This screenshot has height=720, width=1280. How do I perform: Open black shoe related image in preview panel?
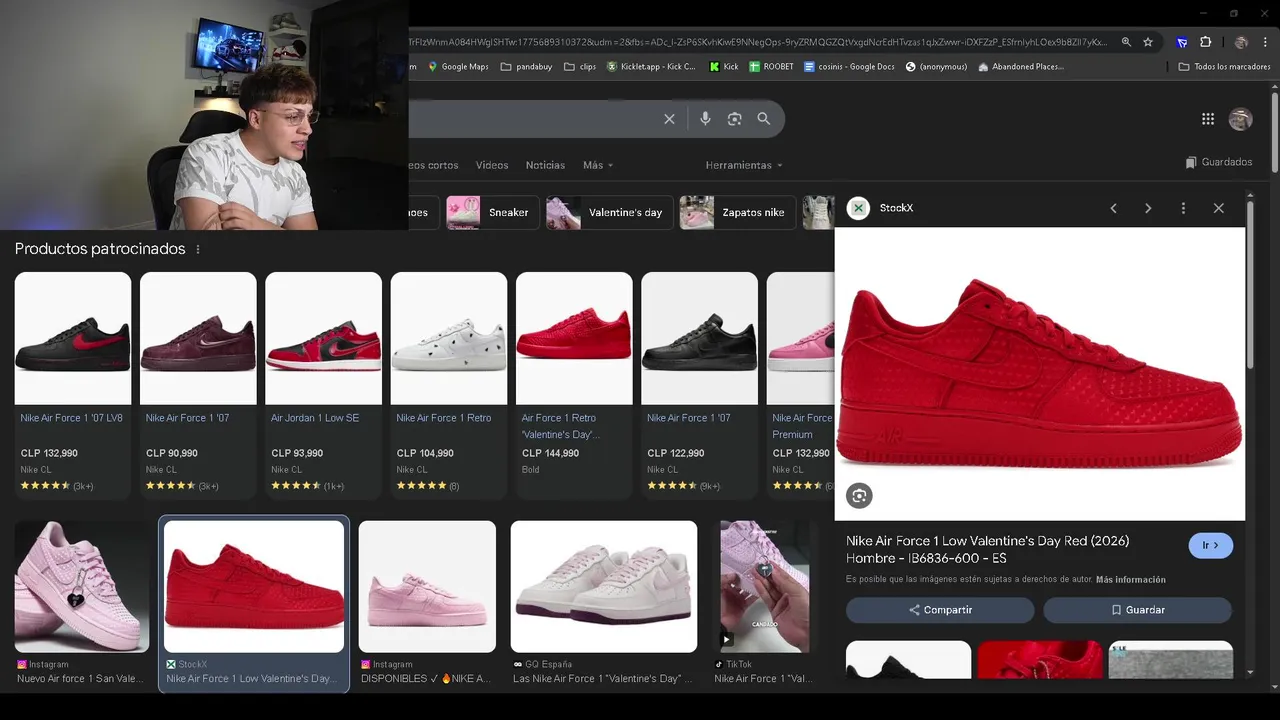(x=908, y=660)
